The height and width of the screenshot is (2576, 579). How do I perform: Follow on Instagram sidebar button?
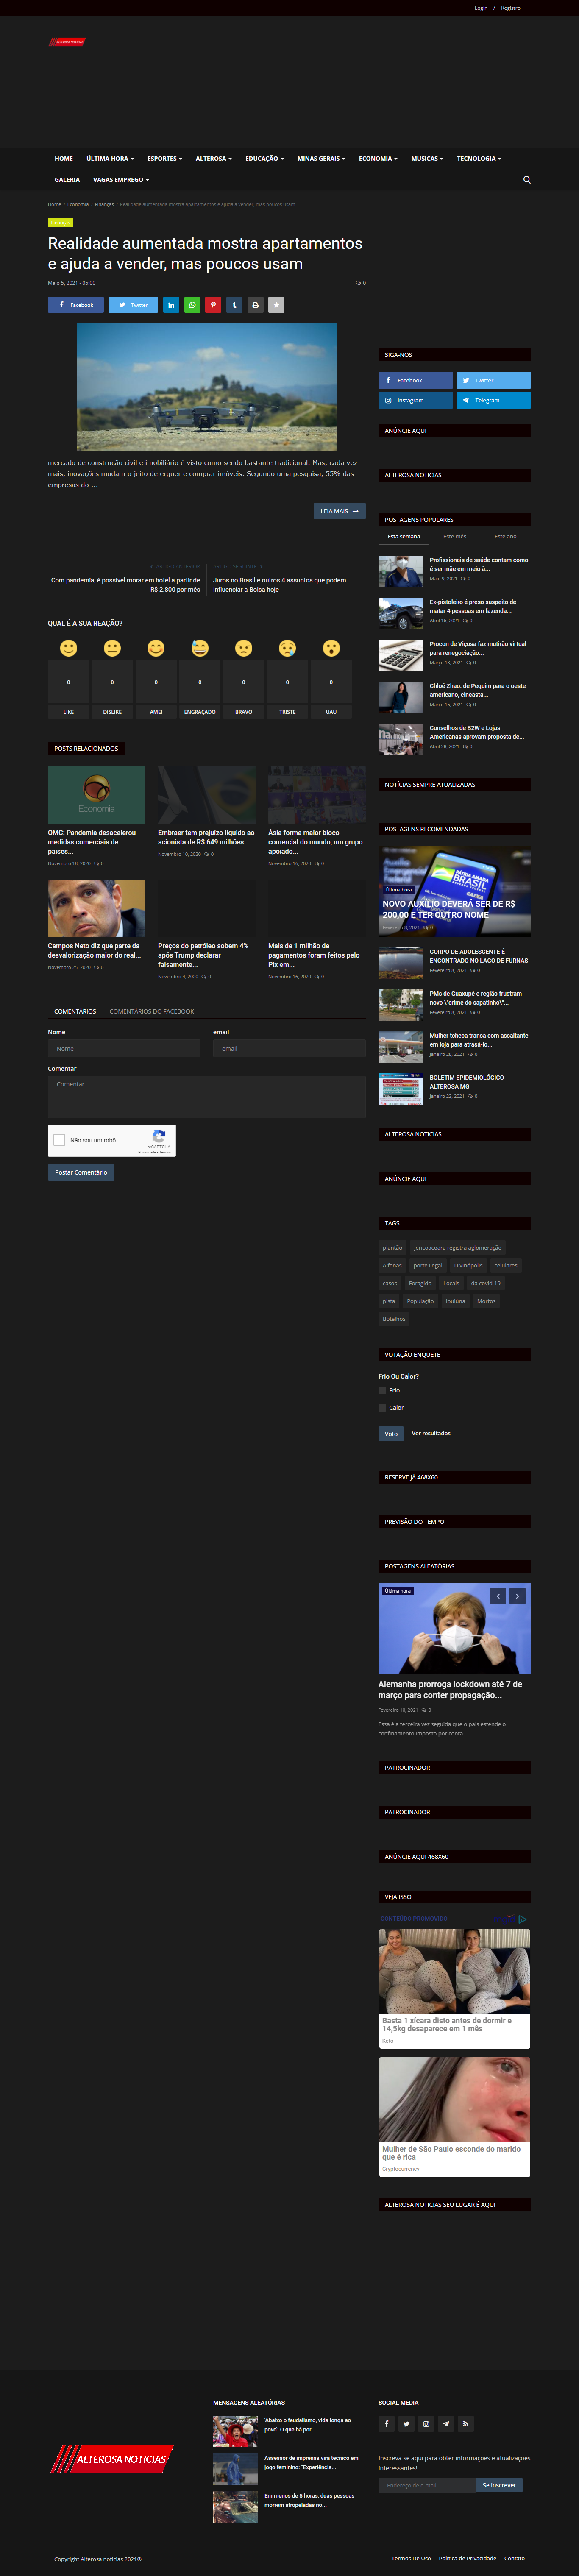[x=415, y=400]
